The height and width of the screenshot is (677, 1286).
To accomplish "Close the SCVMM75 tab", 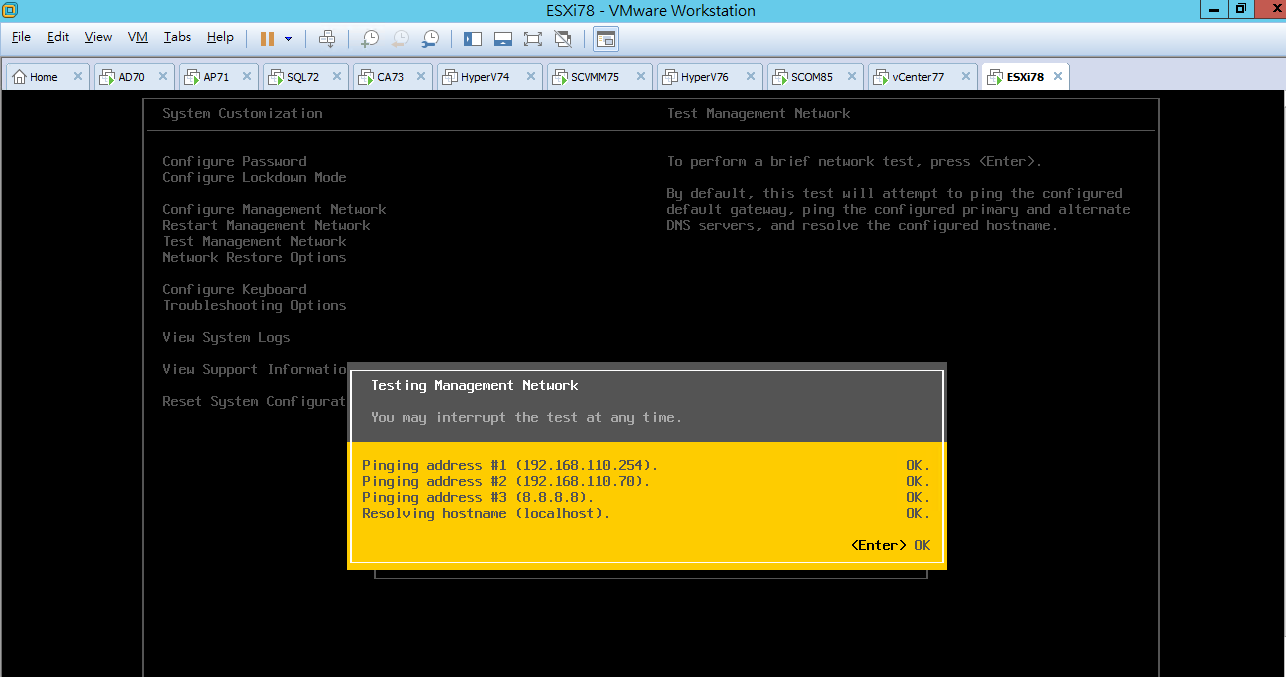I will pos(642,77).
